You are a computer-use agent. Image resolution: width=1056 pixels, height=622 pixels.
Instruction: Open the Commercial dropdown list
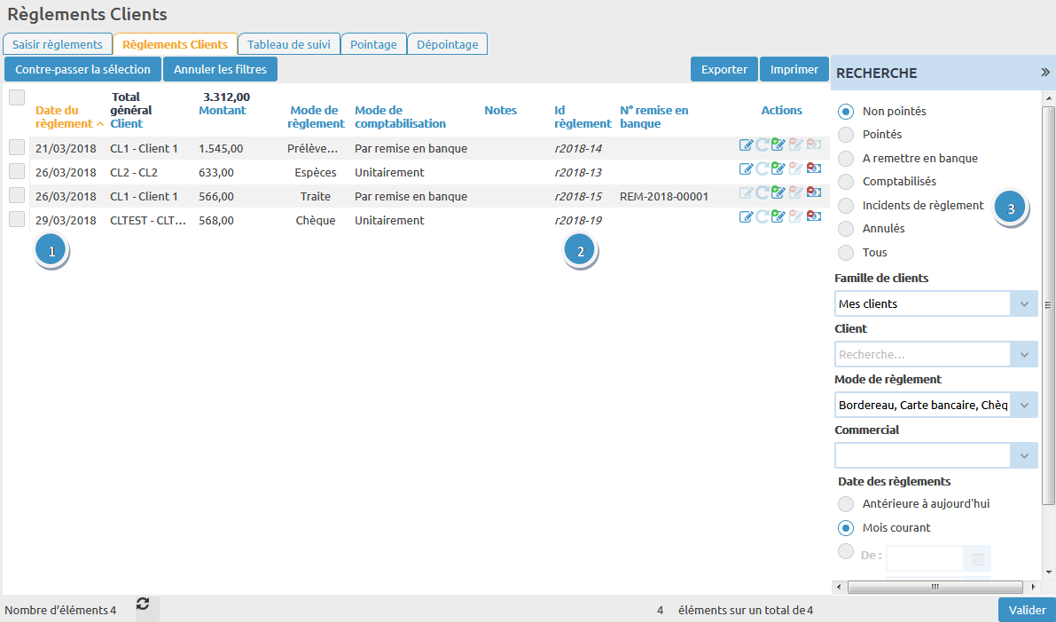(1023, 455)
